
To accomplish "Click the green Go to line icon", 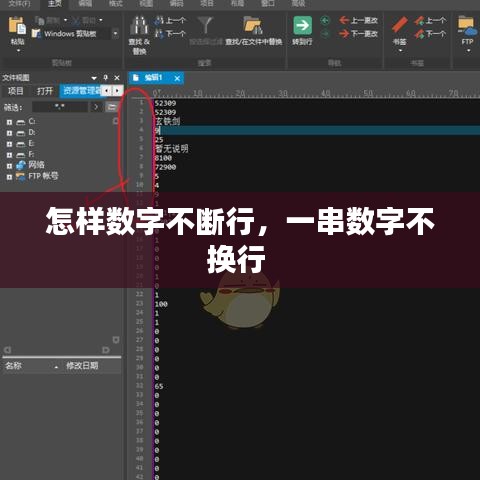I will pos(302,25).
